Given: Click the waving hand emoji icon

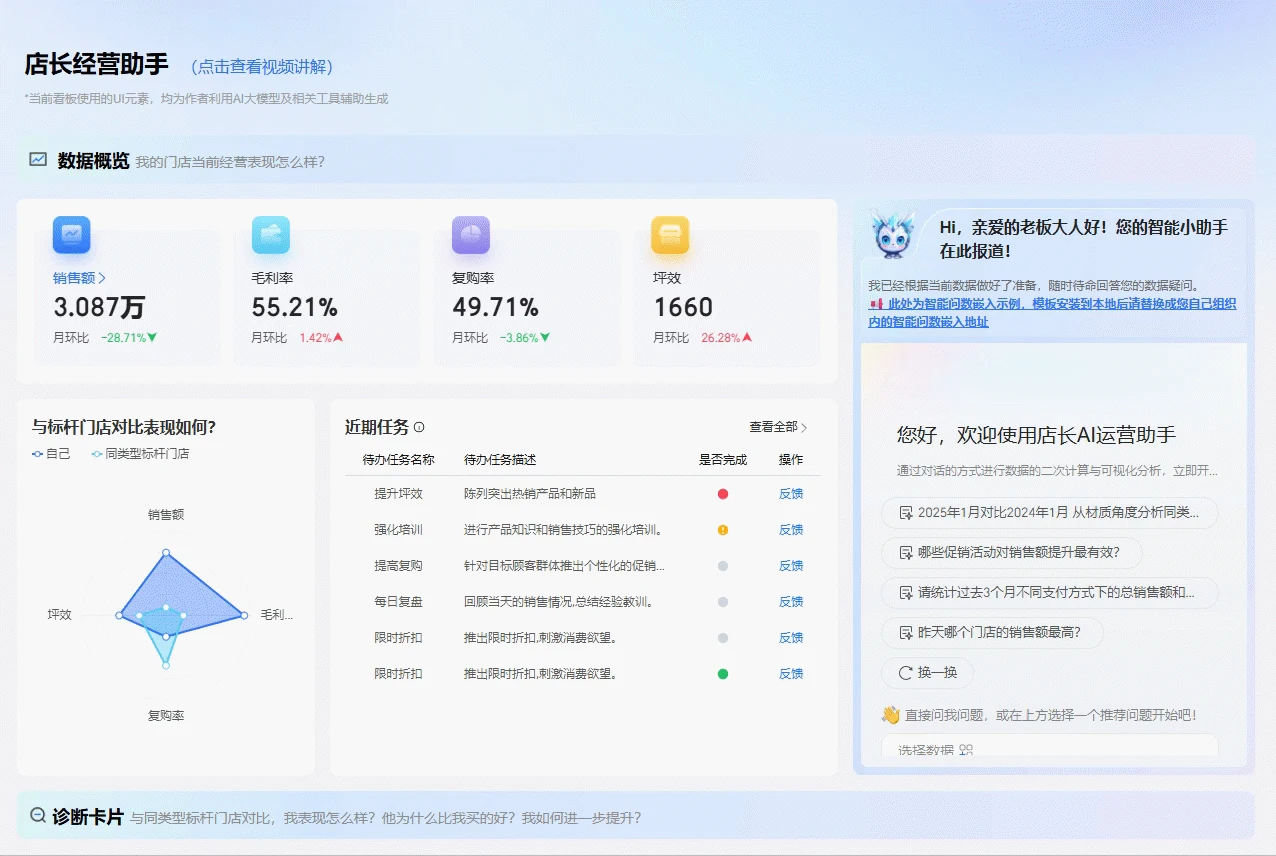Looking at the screenshot, I should pos(891,715).
